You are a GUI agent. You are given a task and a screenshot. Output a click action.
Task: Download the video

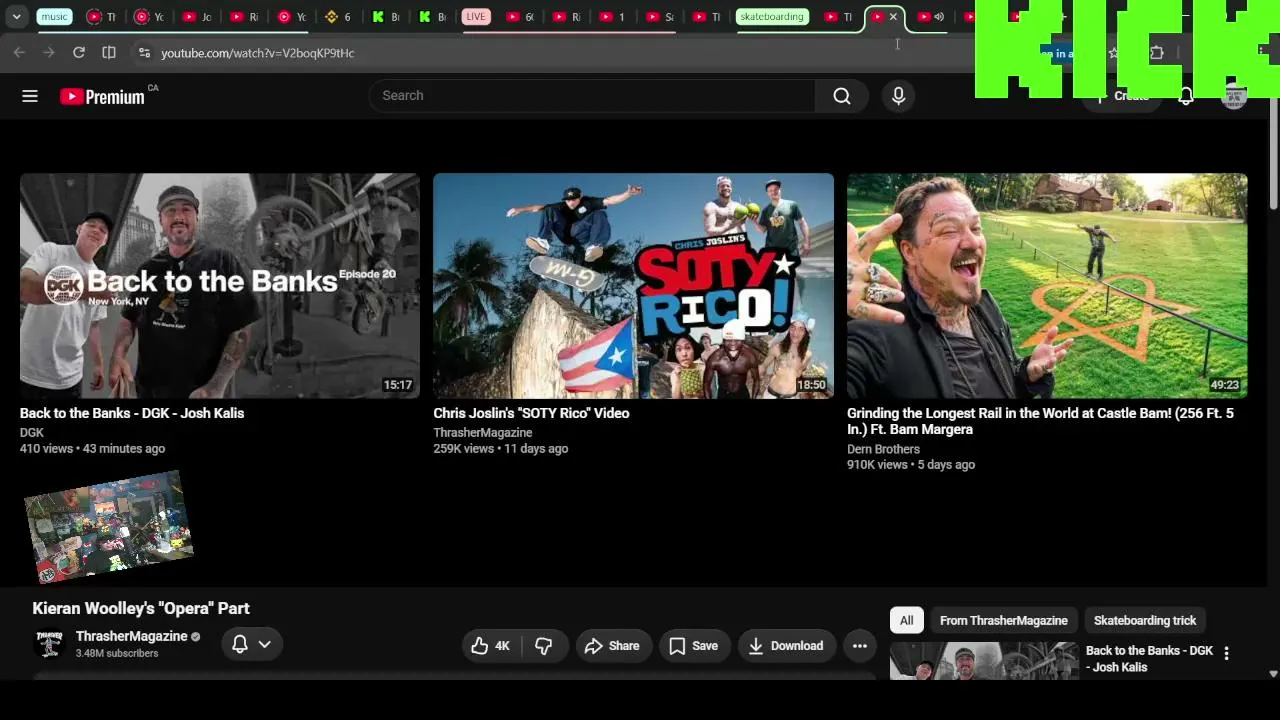pyautogui.click(x=786, y=646)
